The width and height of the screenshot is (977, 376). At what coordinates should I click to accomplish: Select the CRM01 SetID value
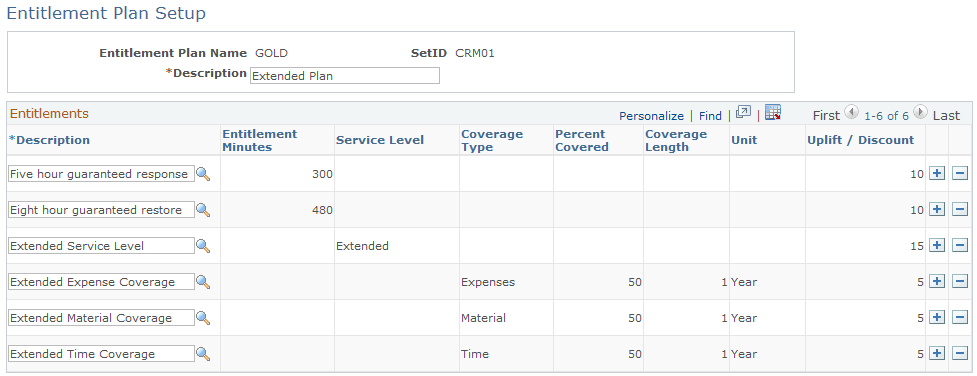click(475, 53)
